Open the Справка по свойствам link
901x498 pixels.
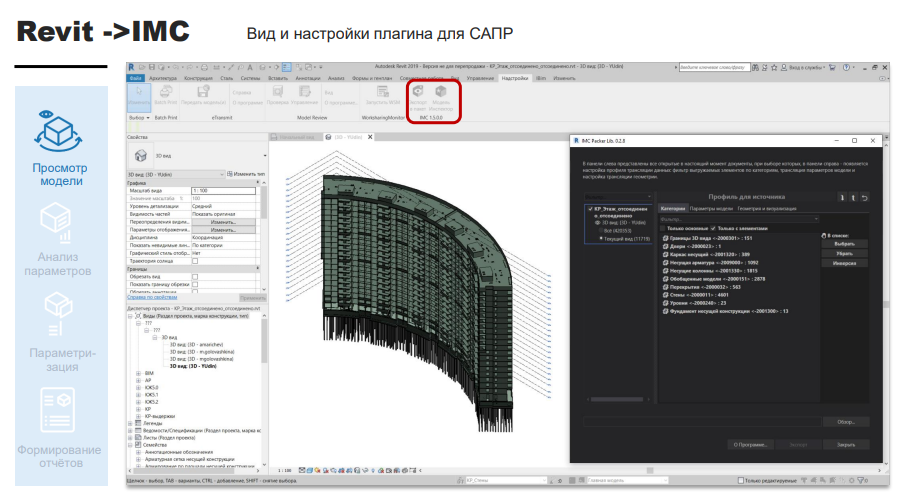click(152, 298)
